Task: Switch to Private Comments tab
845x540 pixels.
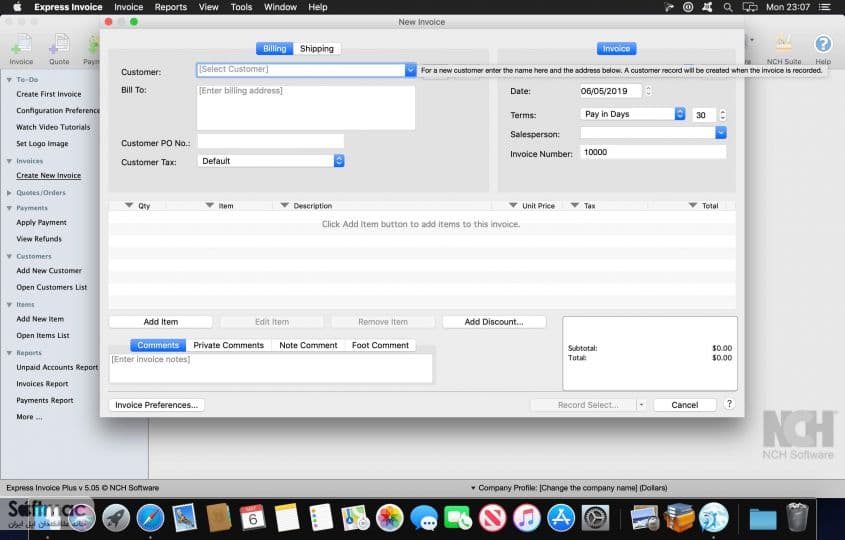Action: click(x=228, y=345)
